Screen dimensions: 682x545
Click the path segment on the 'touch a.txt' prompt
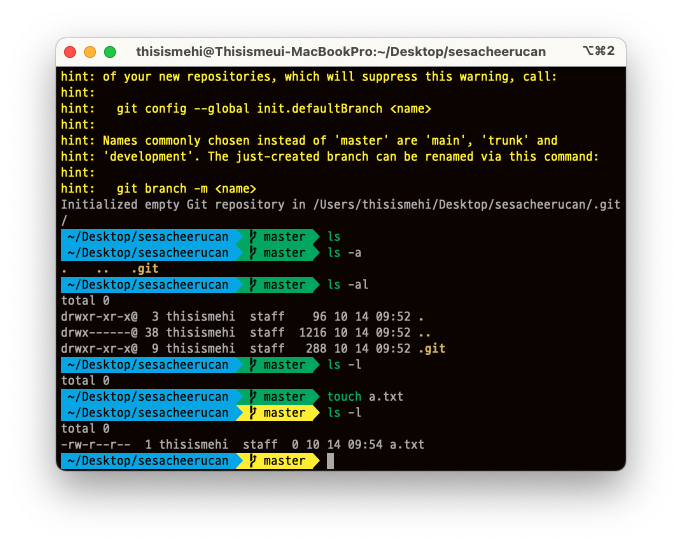148,397
